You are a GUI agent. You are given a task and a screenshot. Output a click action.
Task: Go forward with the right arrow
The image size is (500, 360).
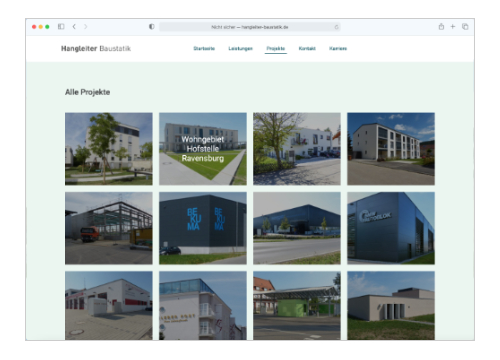pyautogui.click(x=86, y=26)
